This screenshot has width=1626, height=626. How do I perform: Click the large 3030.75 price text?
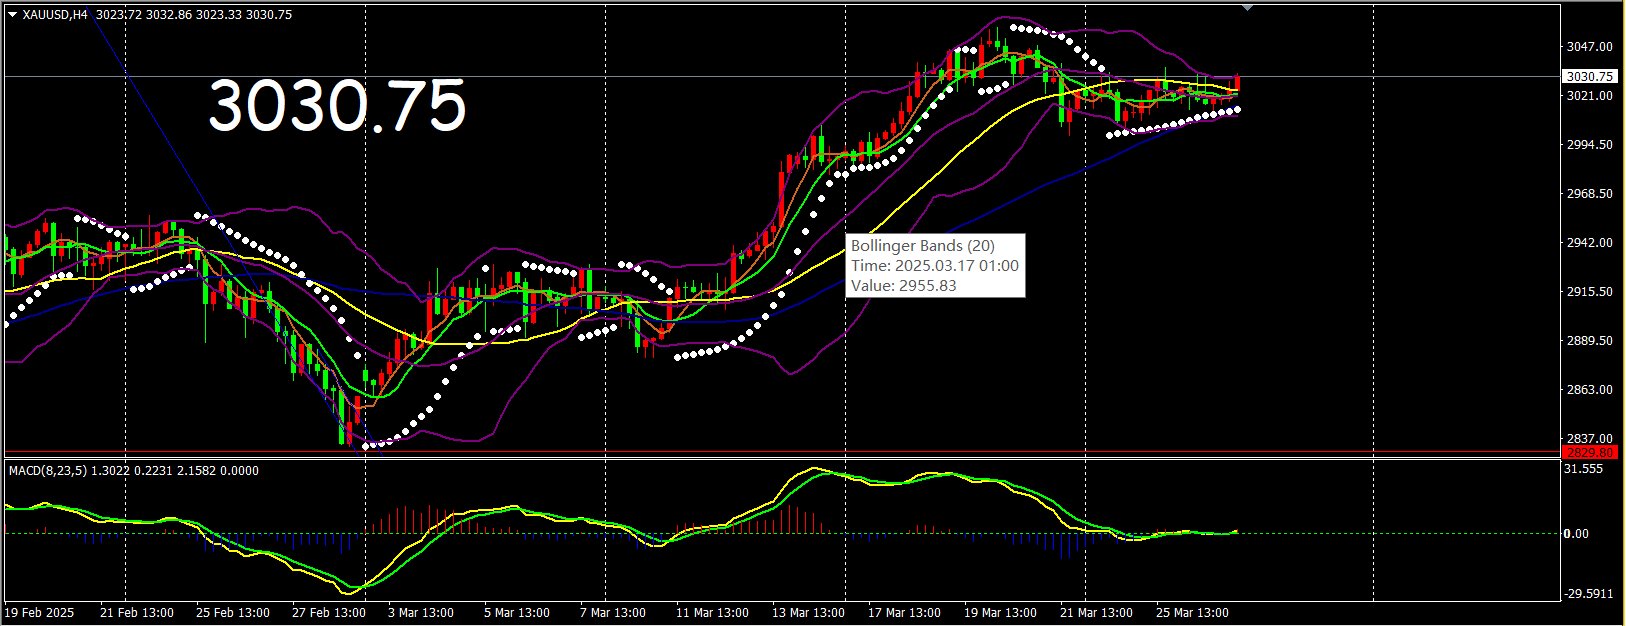337,107
